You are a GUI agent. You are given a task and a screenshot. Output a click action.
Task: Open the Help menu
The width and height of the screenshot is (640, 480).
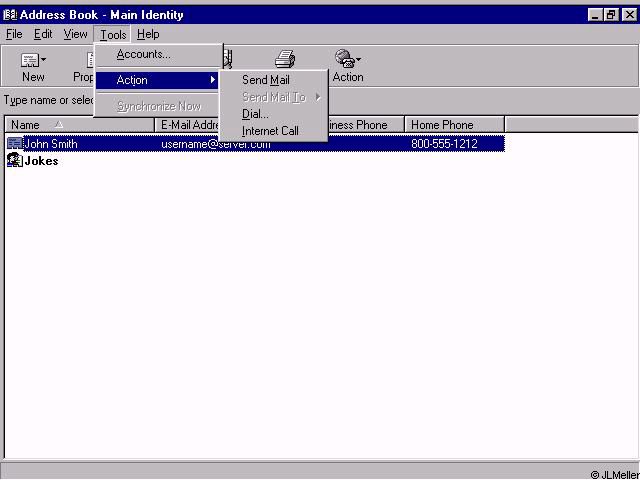148,34
